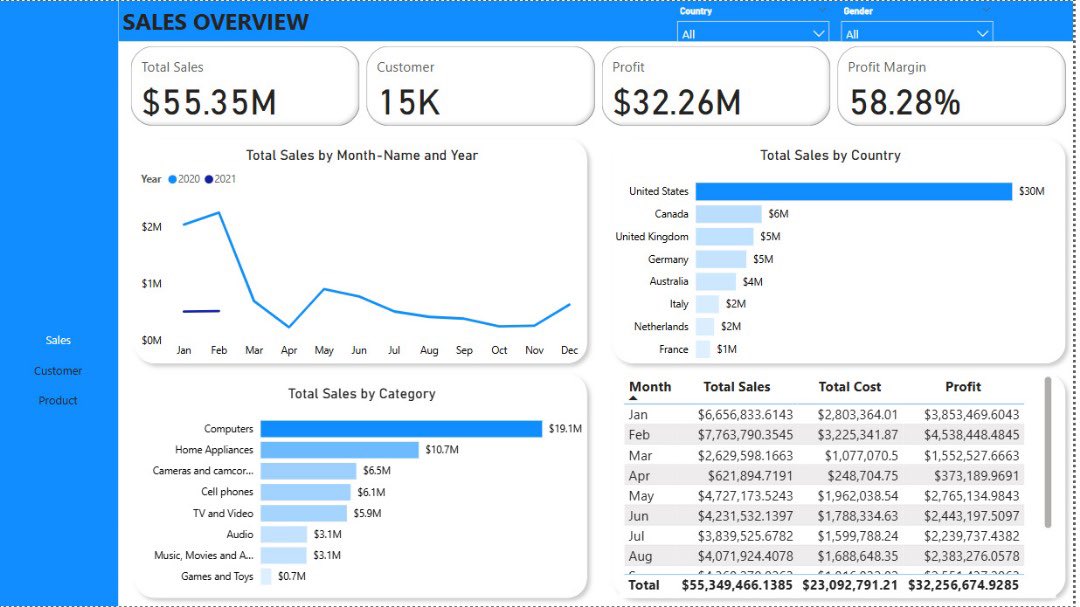
Task: Sort table by Profit column header
Action: tap(963, 387)
